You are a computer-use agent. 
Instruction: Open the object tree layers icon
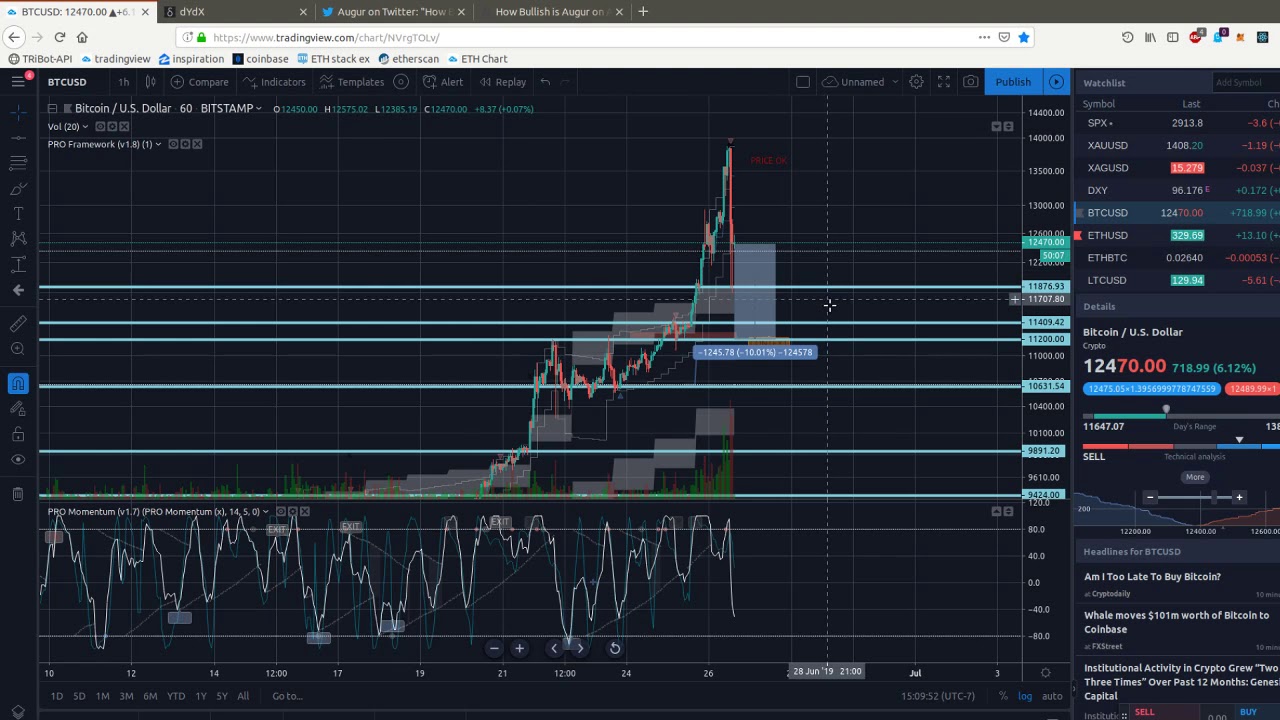click(18, 712)
